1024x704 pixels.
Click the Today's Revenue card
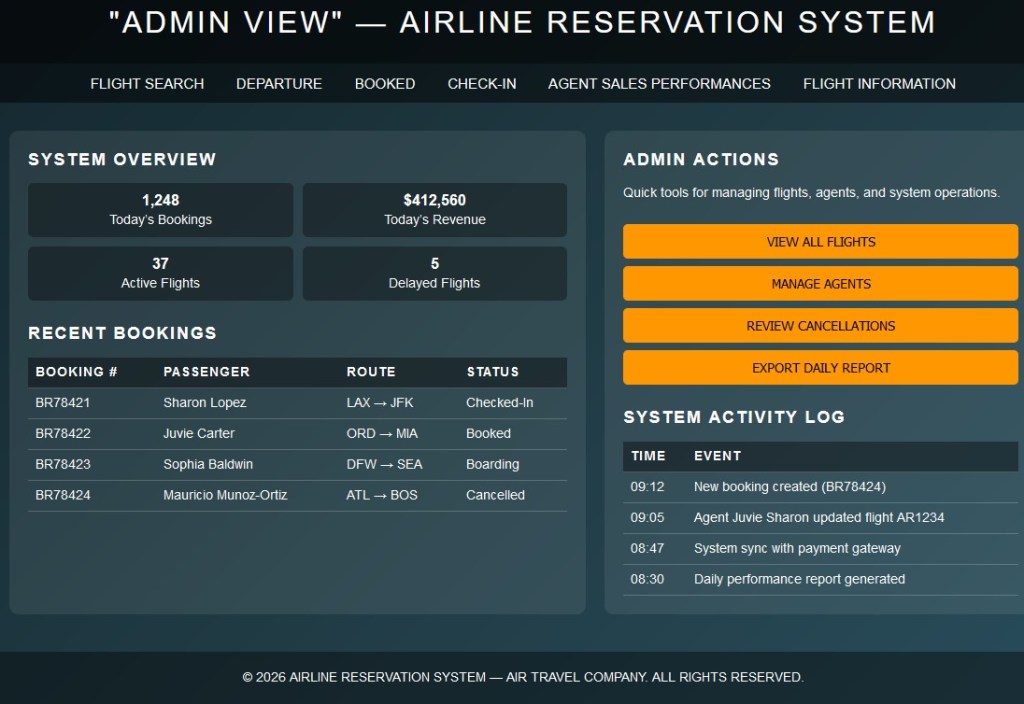click(x=434, y=210)
